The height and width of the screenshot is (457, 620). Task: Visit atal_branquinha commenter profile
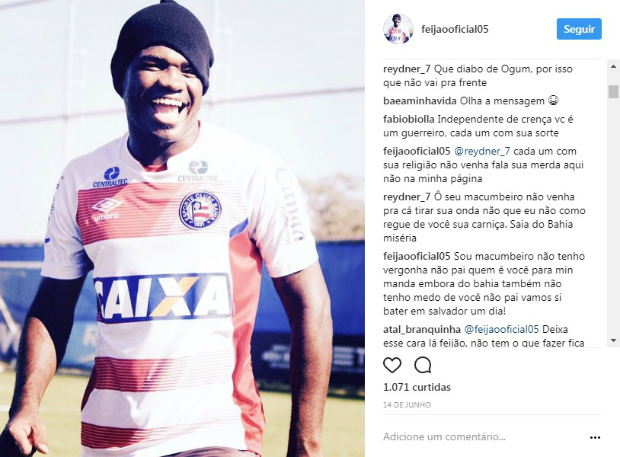[x=422, y=329]
